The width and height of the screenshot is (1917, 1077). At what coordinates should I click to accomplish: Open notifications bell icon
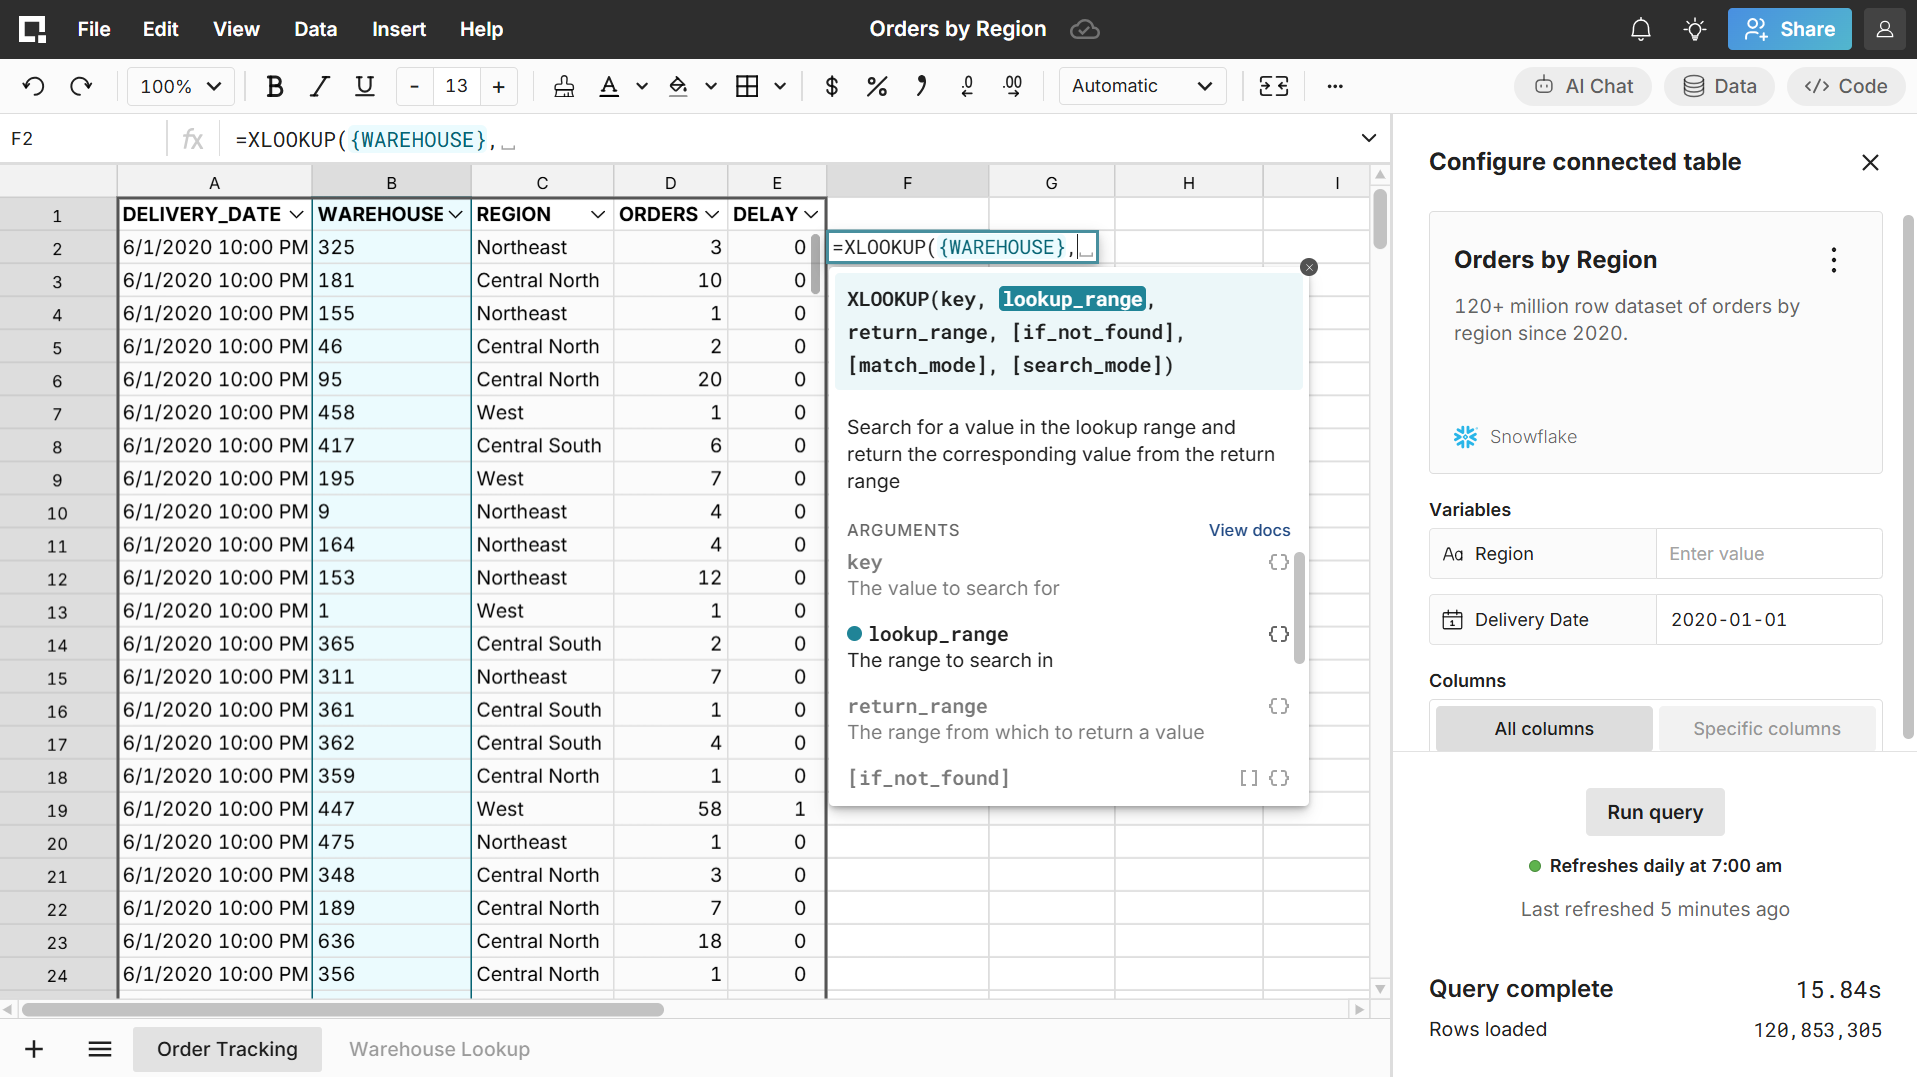[x=1640, y=29]
